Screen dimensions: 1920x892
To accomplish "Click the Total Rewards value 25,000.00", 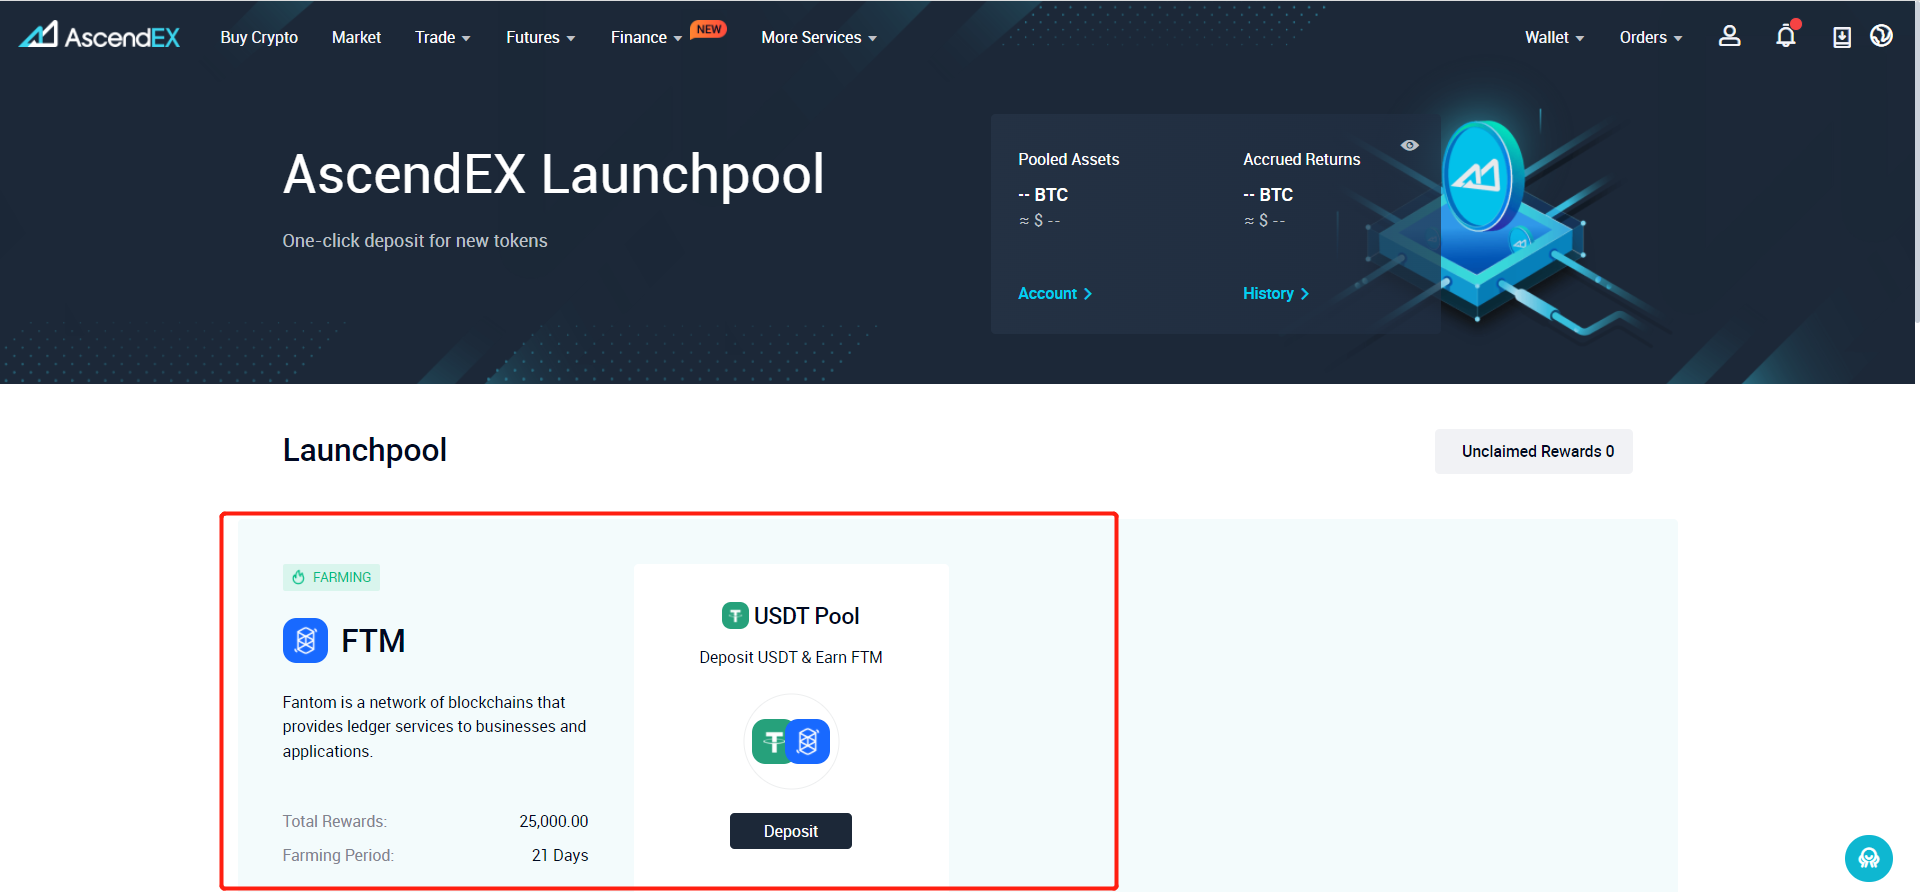I will (x=553, y=821).
